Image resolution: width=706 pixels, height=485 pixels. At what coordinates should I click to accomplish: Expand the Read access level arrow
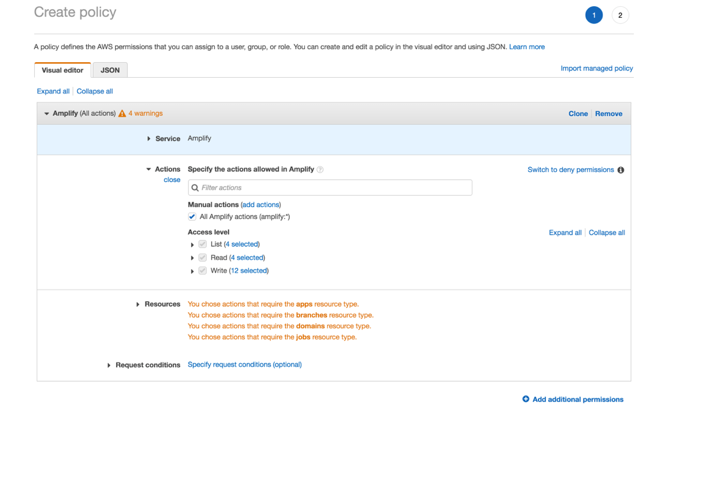192,258
